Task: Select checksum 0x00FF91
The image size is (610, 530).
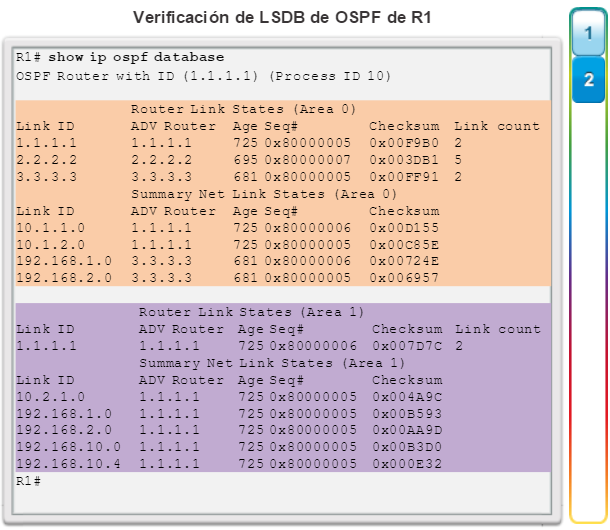Action: click(x=404, y=177)
